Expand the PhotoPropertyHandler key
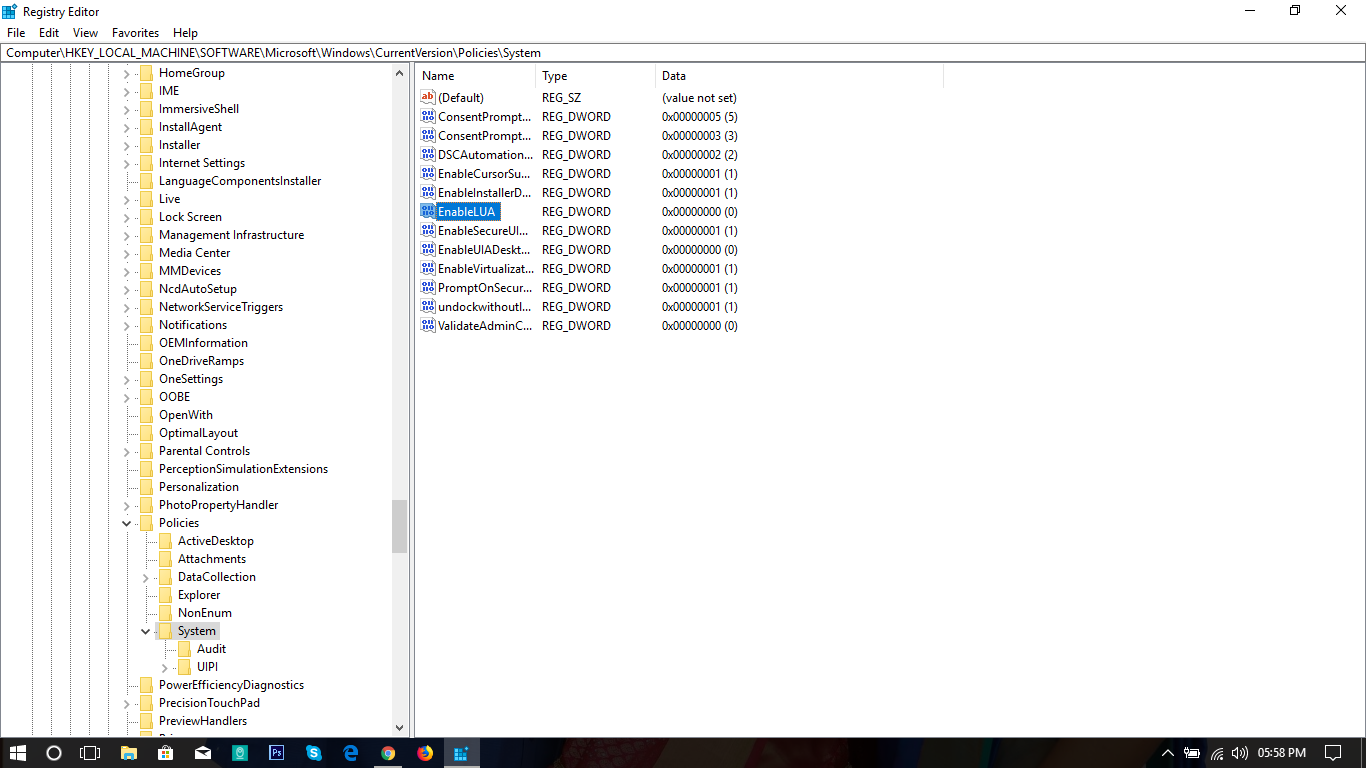1366x768 pixels. [127, 505]
